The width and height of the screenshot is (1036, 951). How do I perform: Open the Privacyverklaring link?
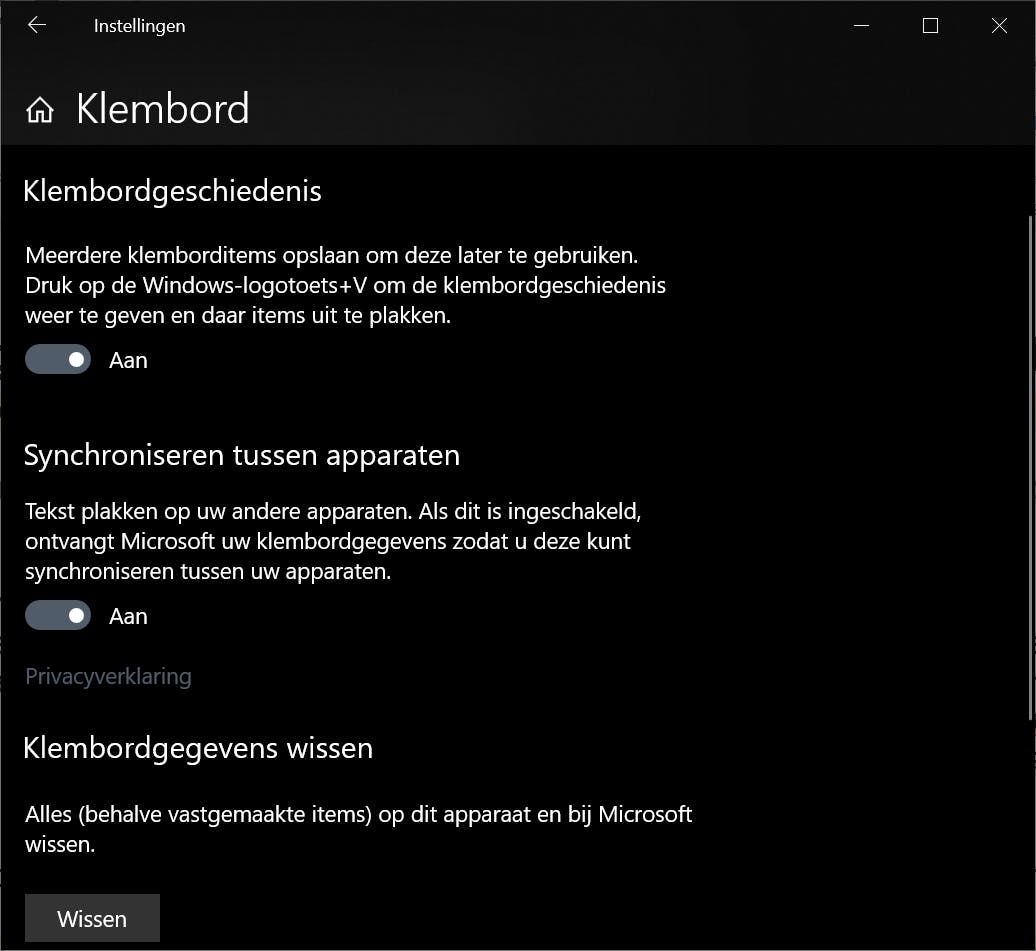coord(108,677)
